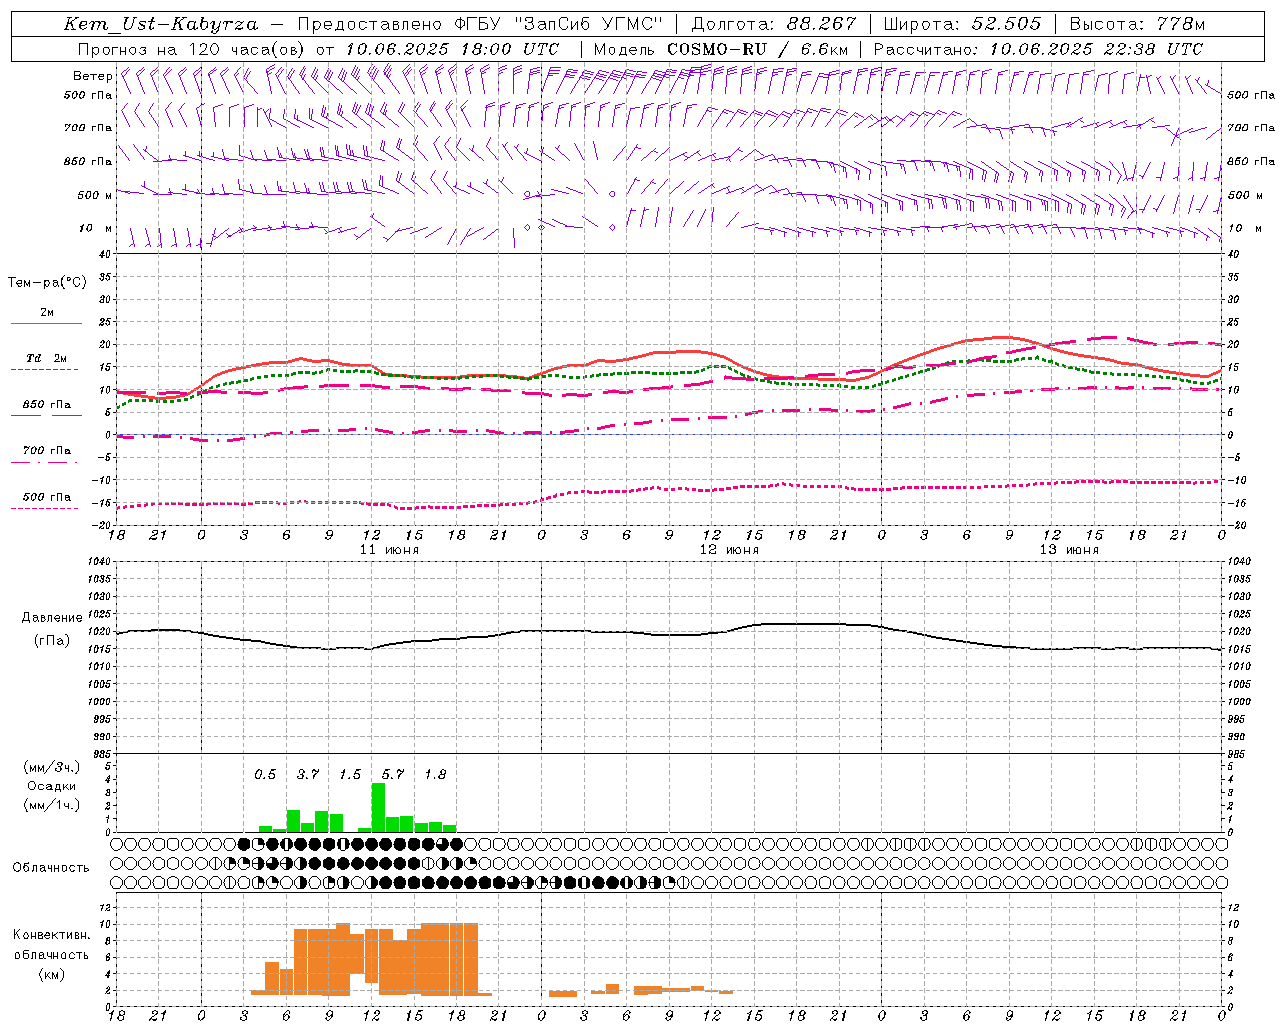Click the tallest green precipitation bar

click(378, 807)
